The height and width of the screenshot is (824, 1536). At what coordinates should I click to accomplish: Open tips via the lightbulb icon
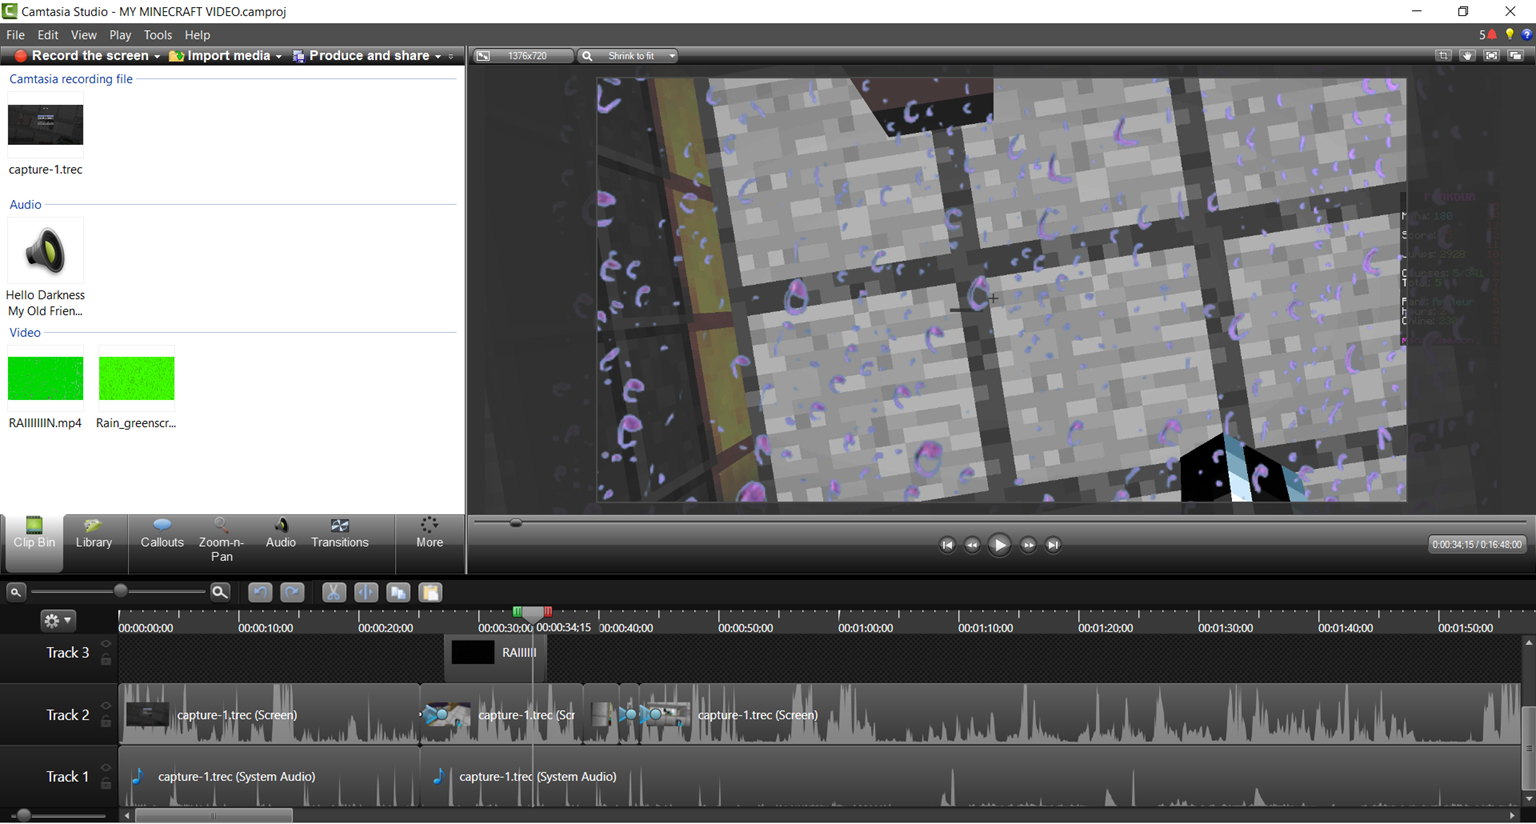(1510, 35)
